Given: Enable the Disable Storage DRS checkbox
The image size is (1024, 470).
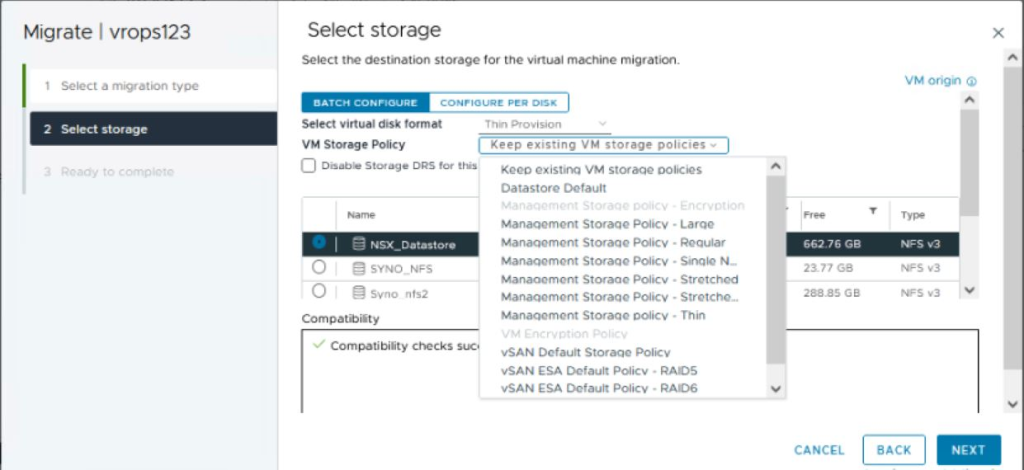Looking at the screenshot, I should pos(308,165).
